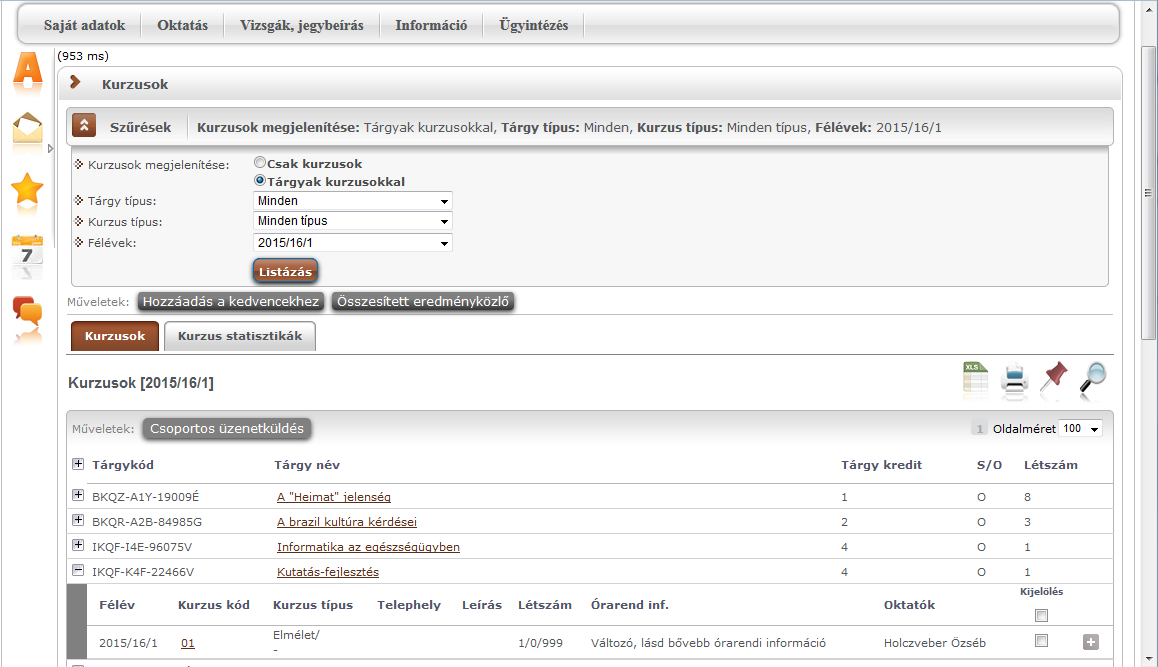Click page number 1 in pager
Image resolution: width=1158 pixels, height=667 pixels.
point(979,428)
